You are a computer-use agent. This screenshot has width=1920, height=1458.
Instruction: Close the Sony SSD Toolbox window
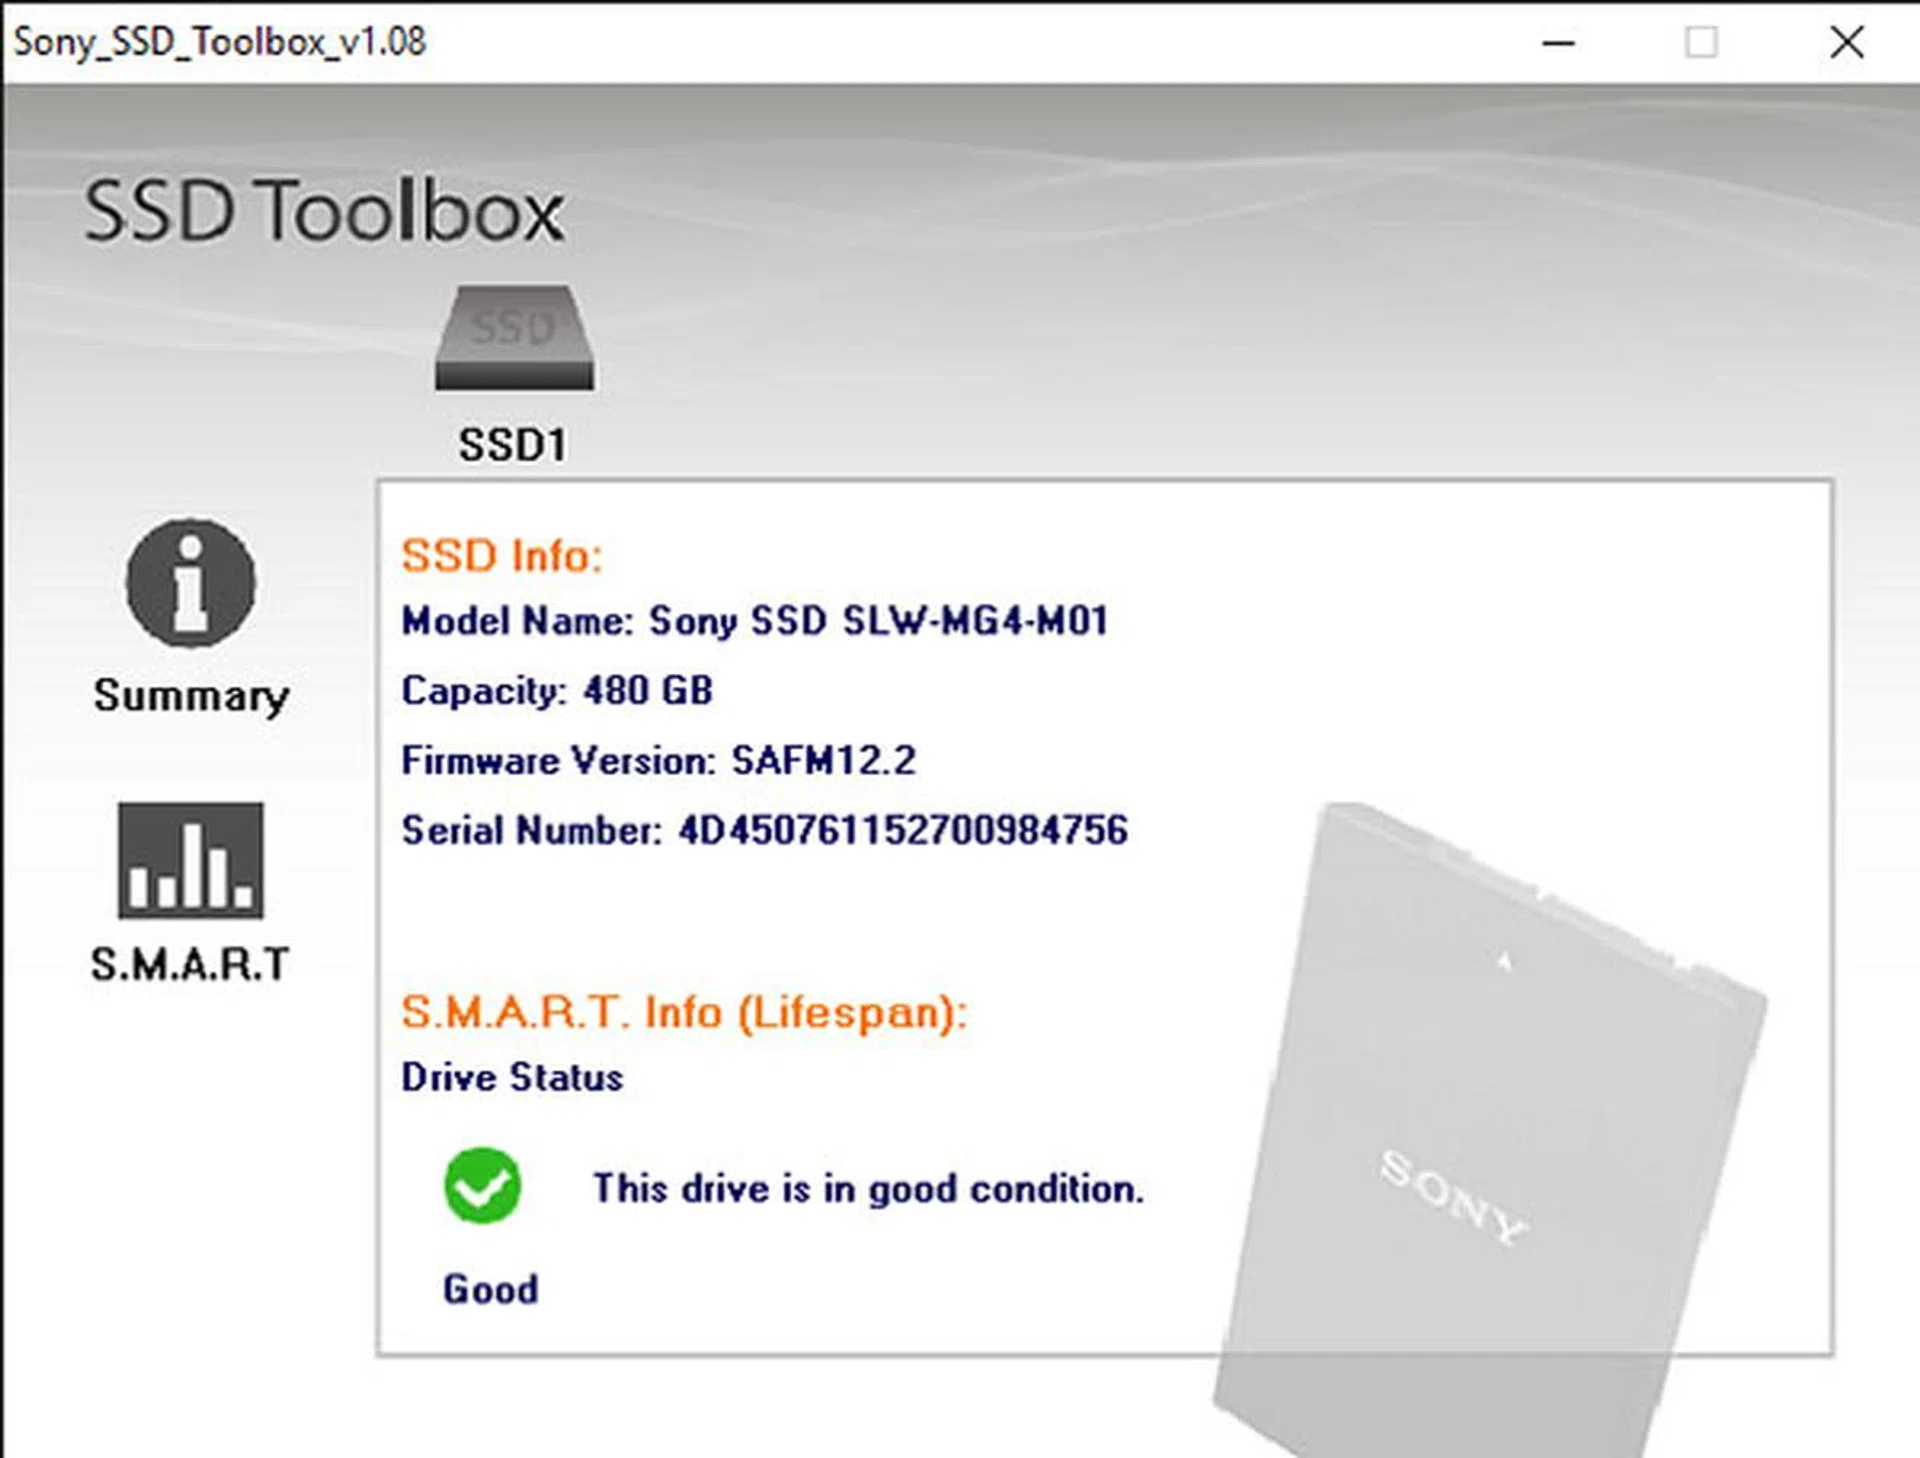click(1846, 43)
